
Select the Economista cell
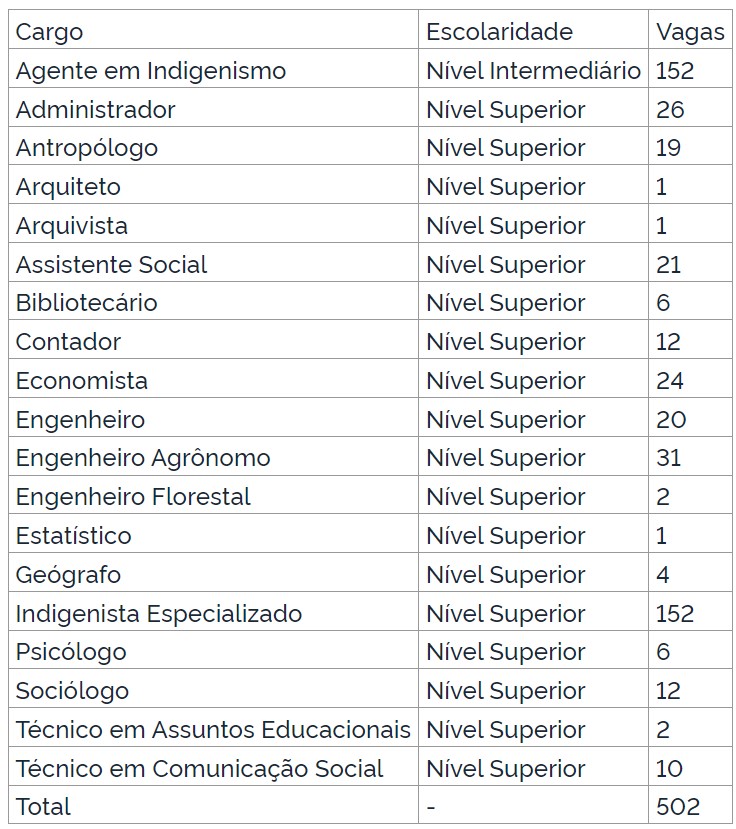coord(82,381)
